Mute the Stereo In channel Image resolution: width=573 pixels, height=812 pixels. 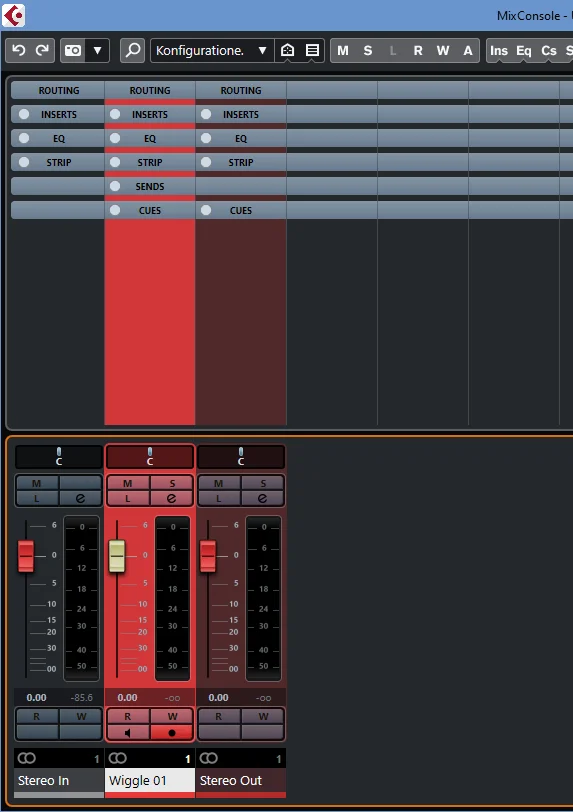click(37, 483)
